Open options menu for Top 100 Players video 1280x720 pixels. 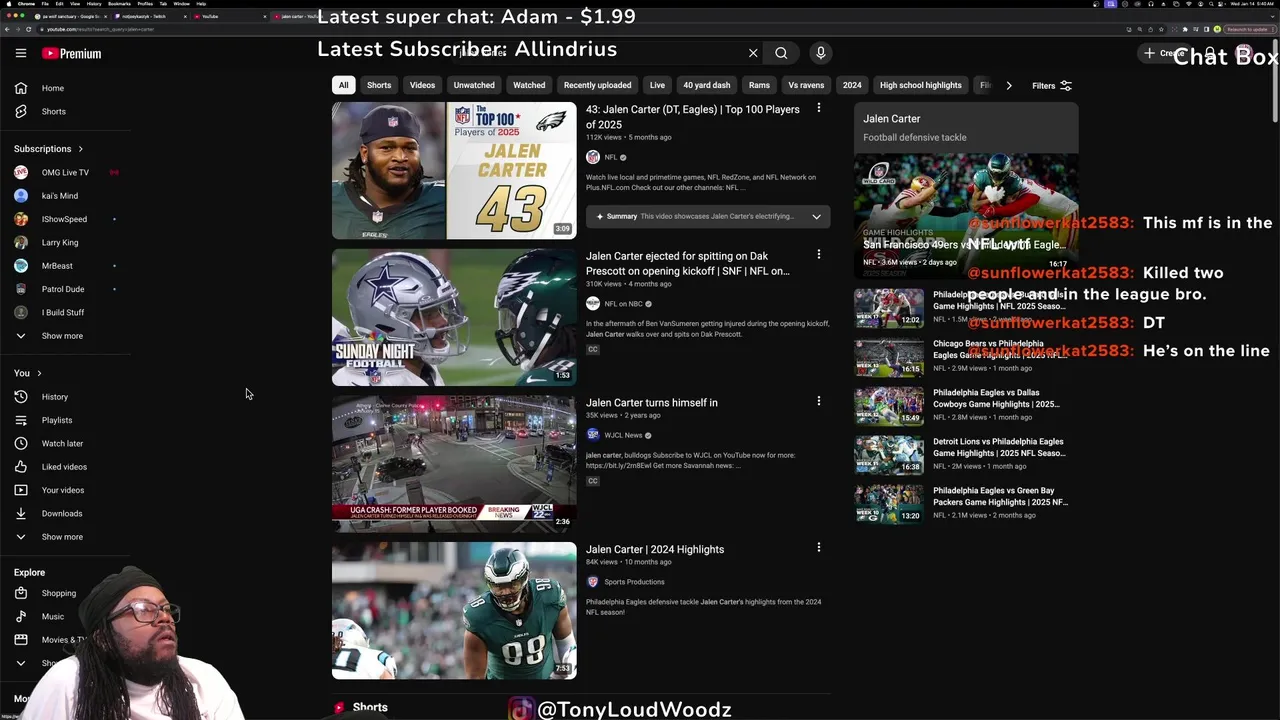tap(818, 108)
